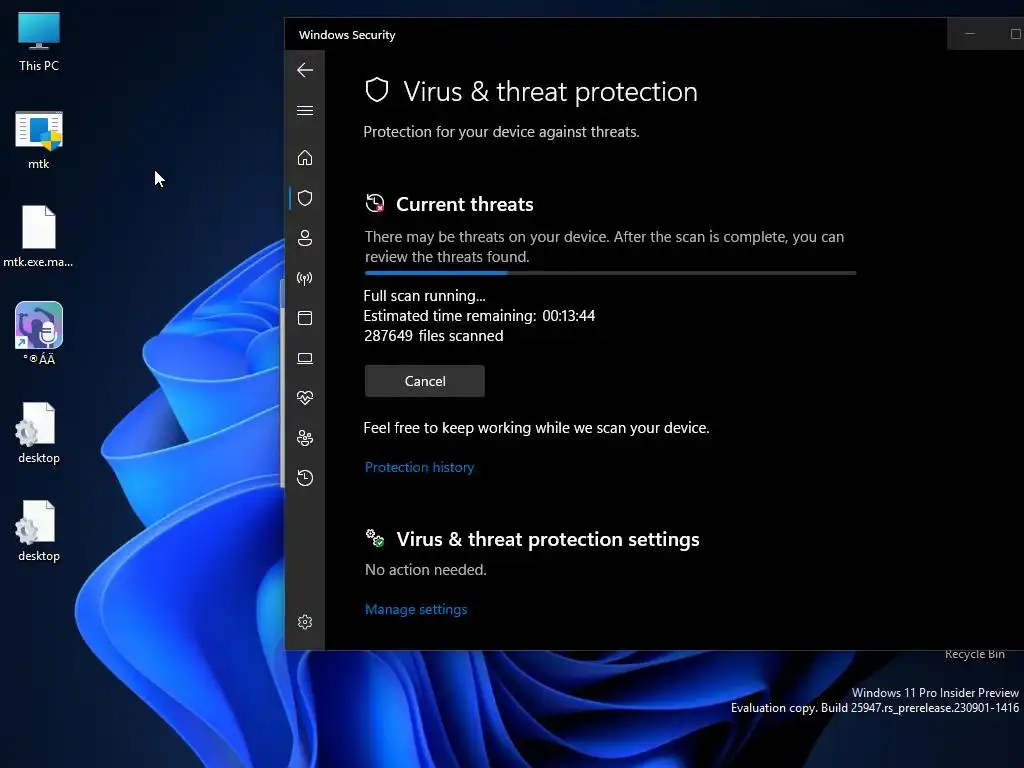Click 'Estimated time remaining: 00:13:44' text
The height and width of the screenshot is (768, 1024).
pos(479,315)
